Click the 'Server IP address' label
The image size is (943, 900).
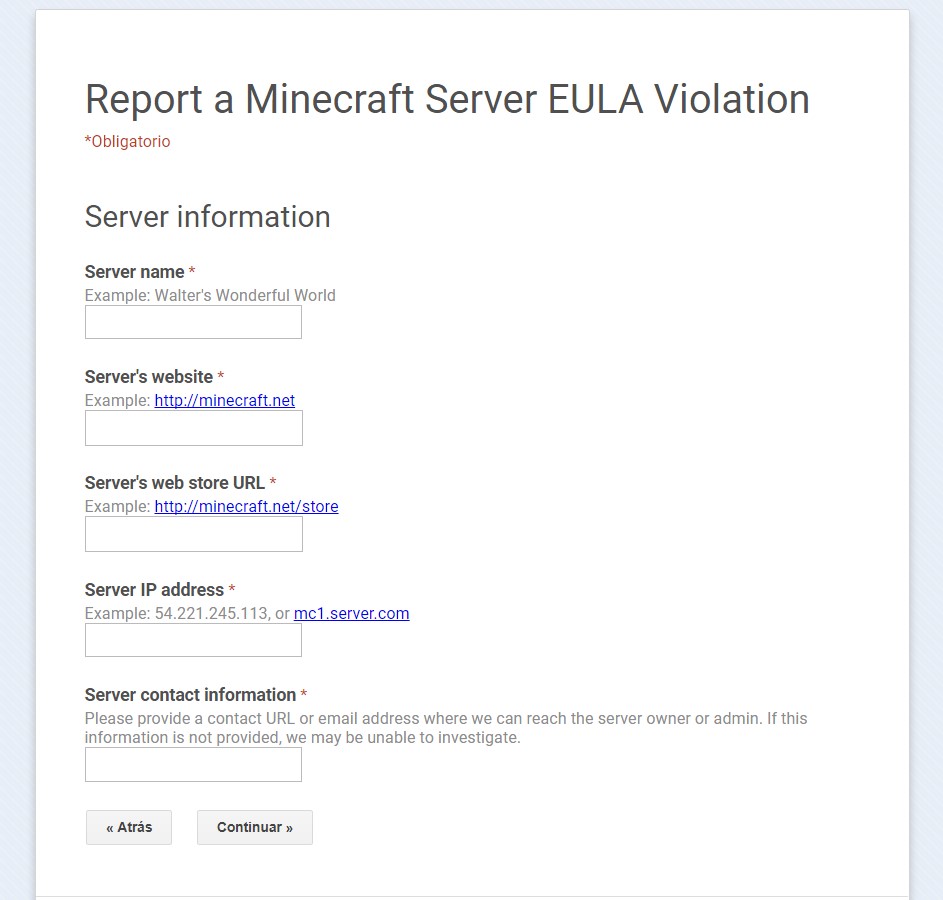(x=155, y=590)
